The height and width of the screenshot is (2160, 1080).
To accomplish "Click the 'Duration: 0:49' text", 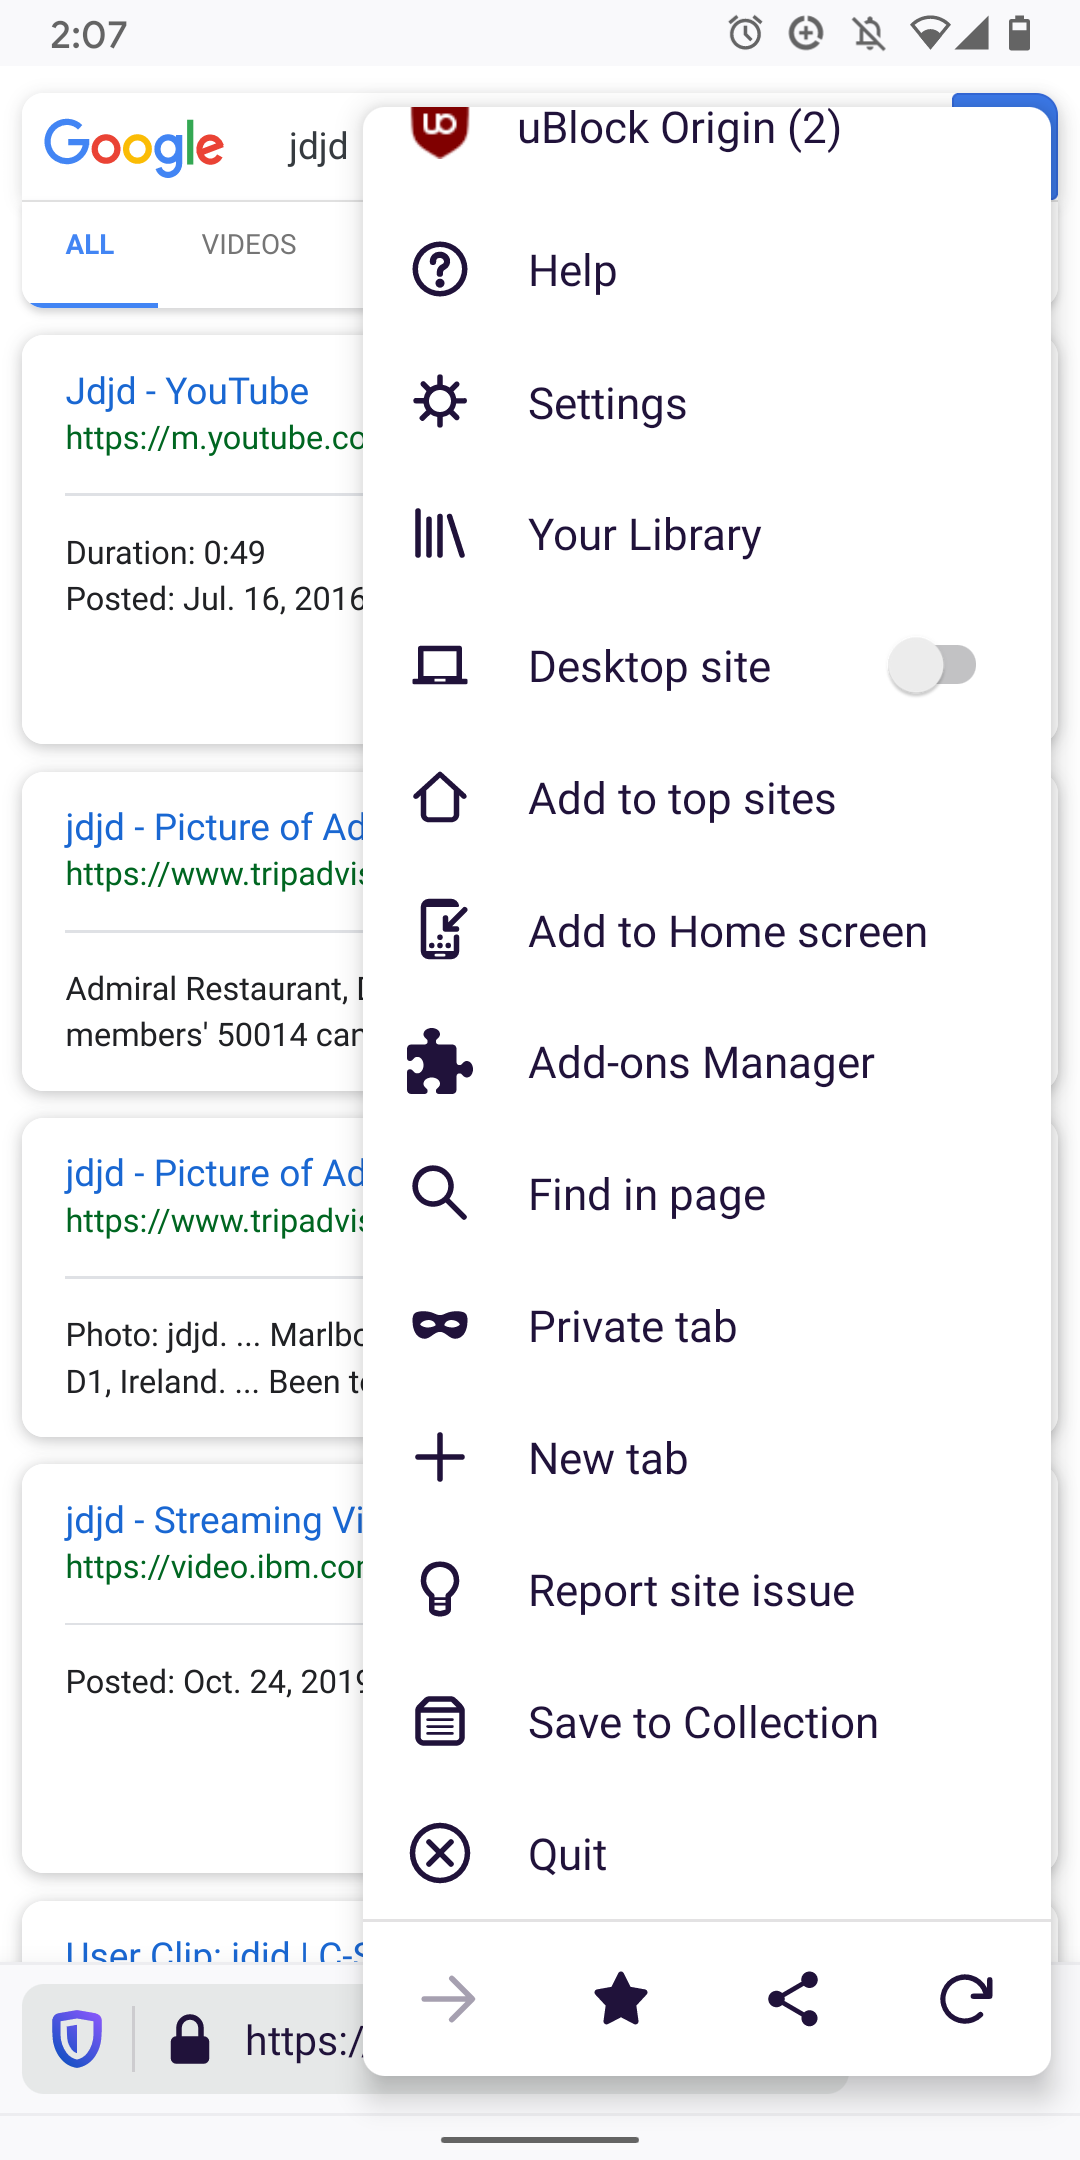I will pos(165,553).
